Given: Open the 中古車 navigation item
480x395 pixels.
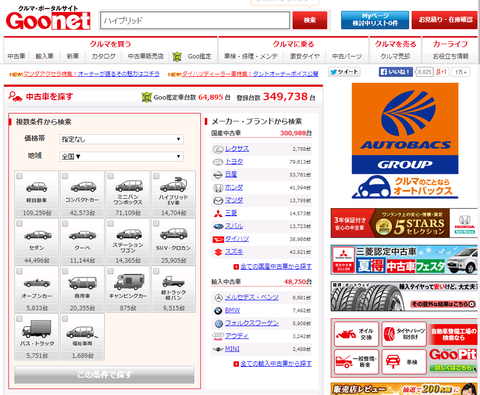Looking at the screenshot, I should pos(16,56).
